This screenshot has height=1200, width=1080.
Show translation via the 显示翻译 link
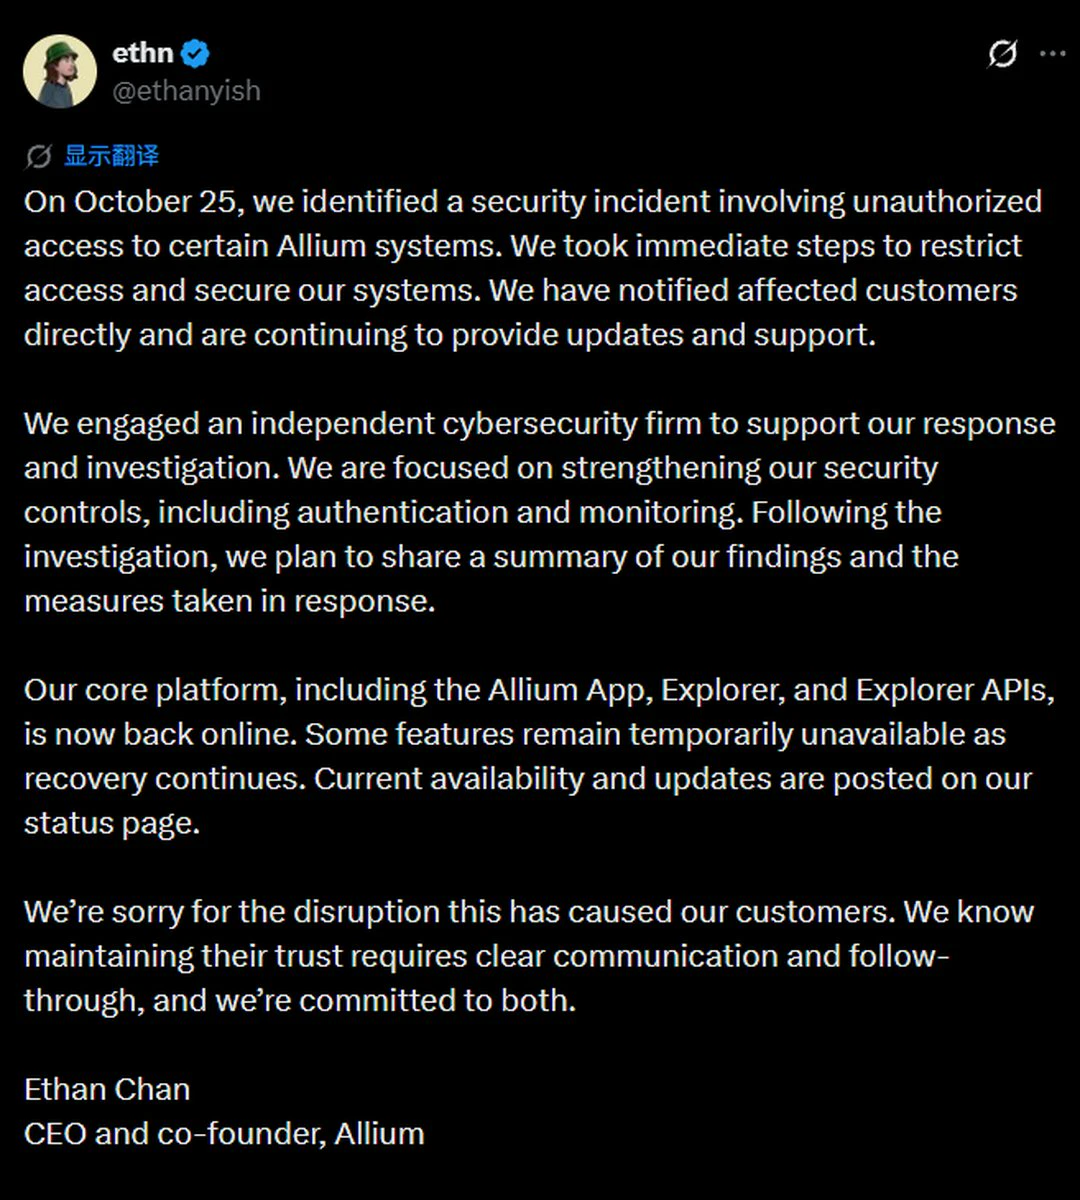click(111, 156)
